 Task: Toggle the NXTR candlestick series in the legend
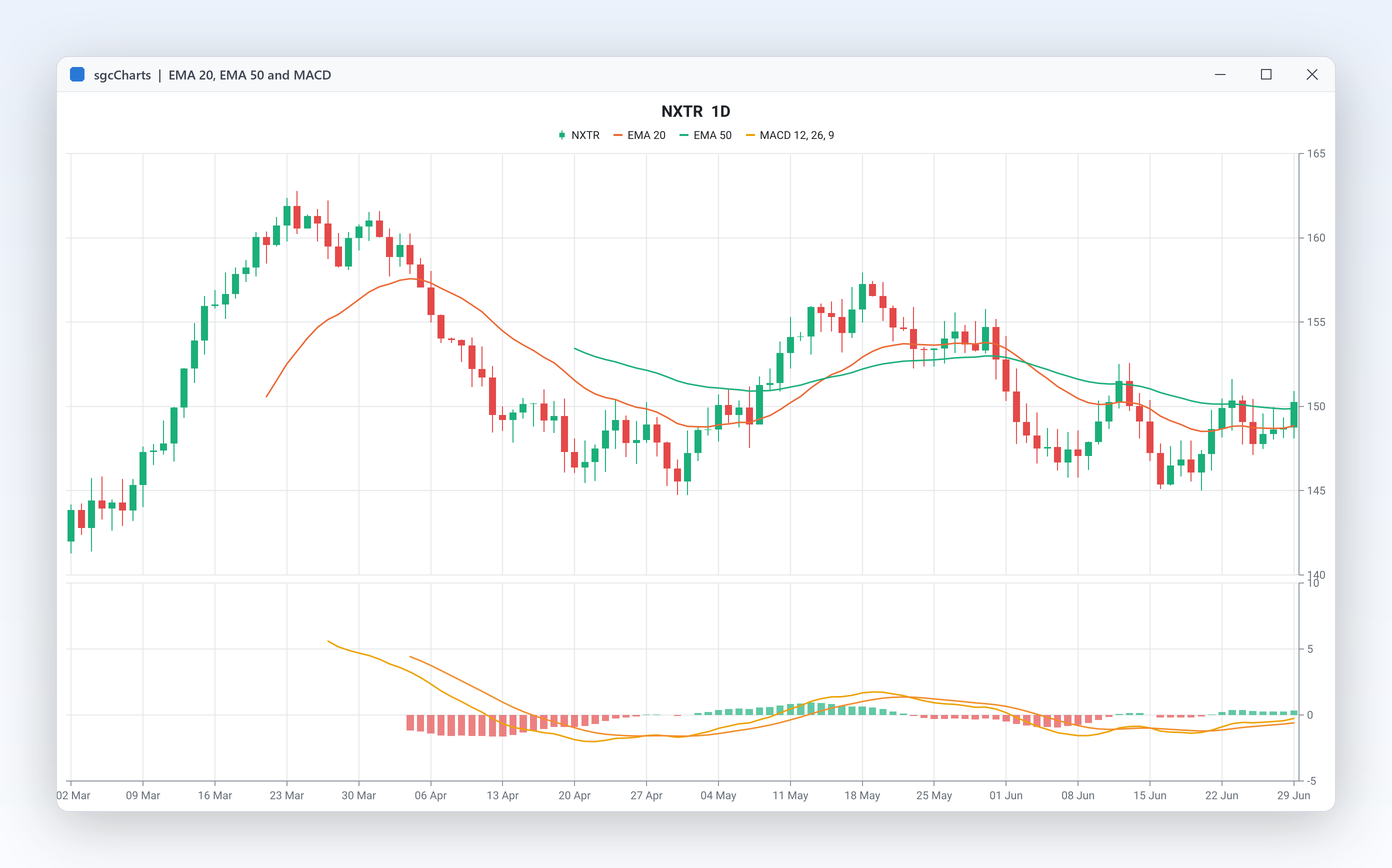579,135
